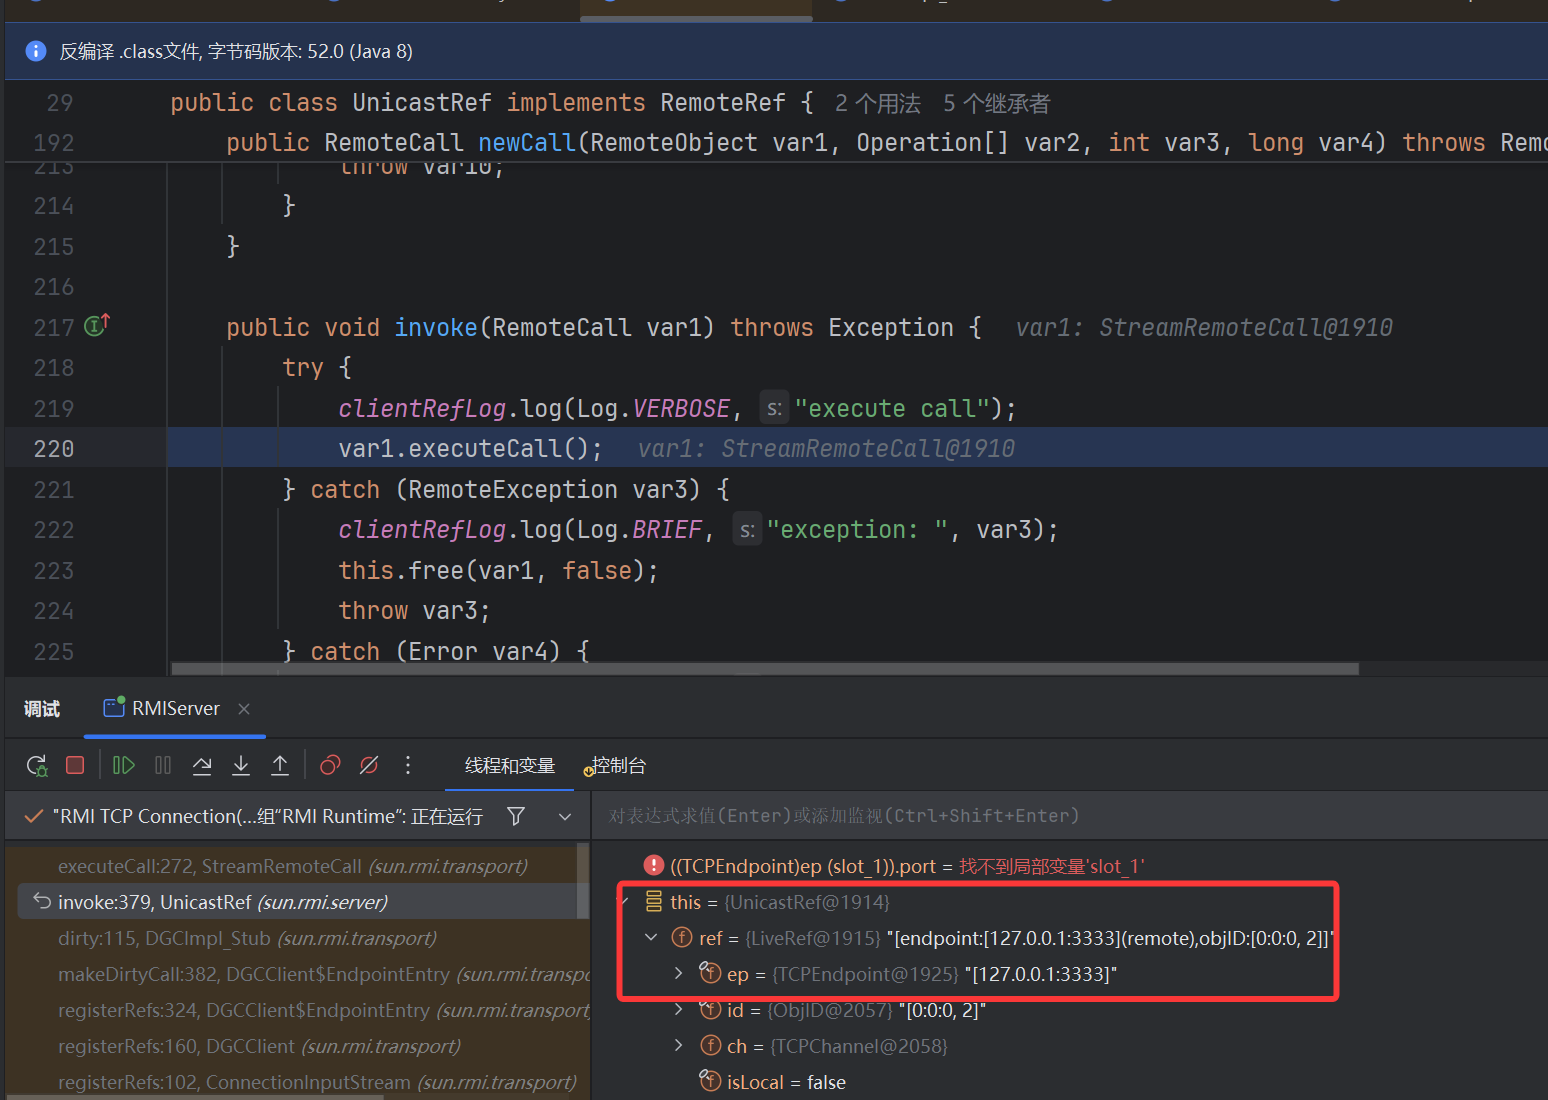The height and width of the screenshot is (1100, 1548).
Task: Click the Step Over icon
Action: click(202, 766)
